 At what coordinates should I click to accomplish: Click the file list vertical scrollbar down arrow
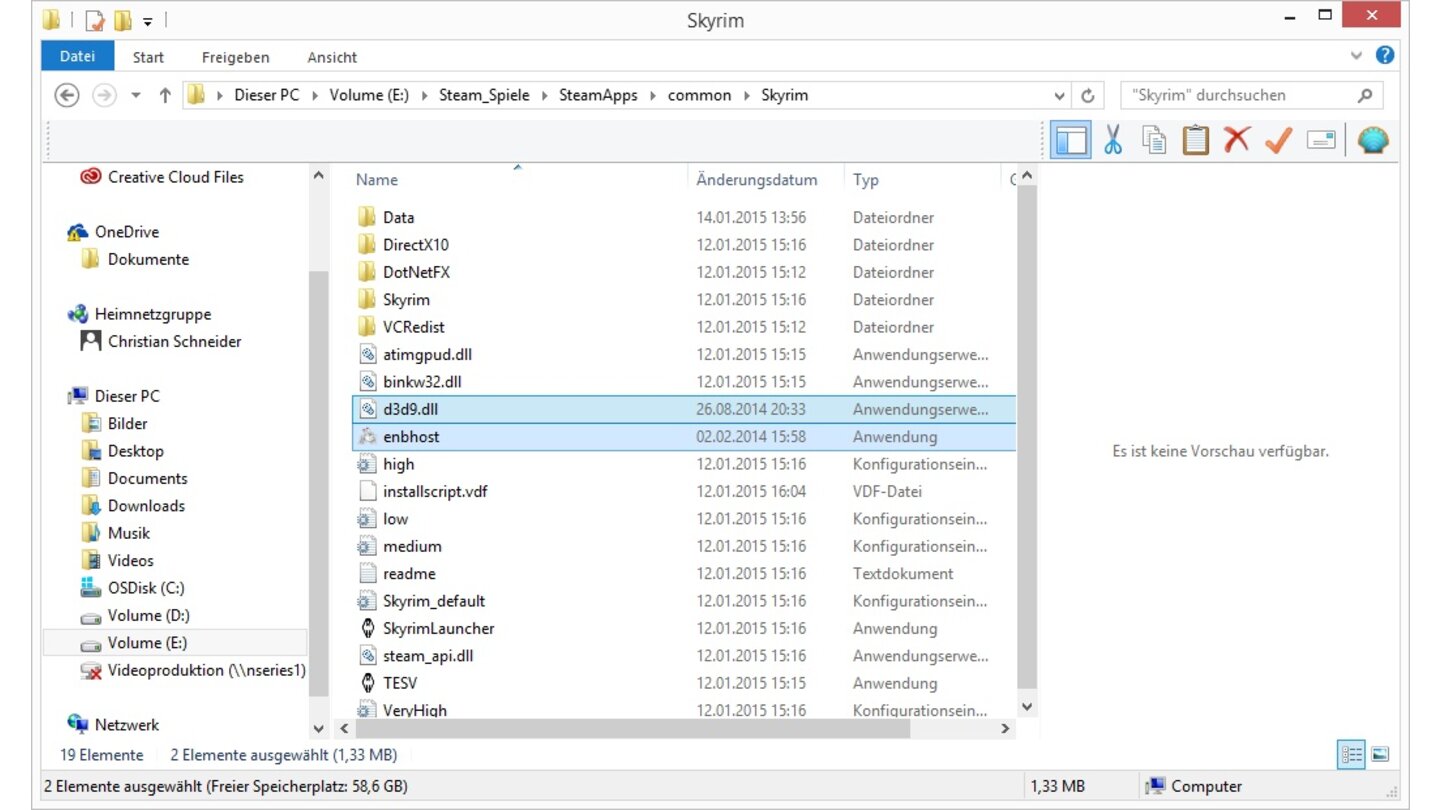click(x=1027, y=707)
